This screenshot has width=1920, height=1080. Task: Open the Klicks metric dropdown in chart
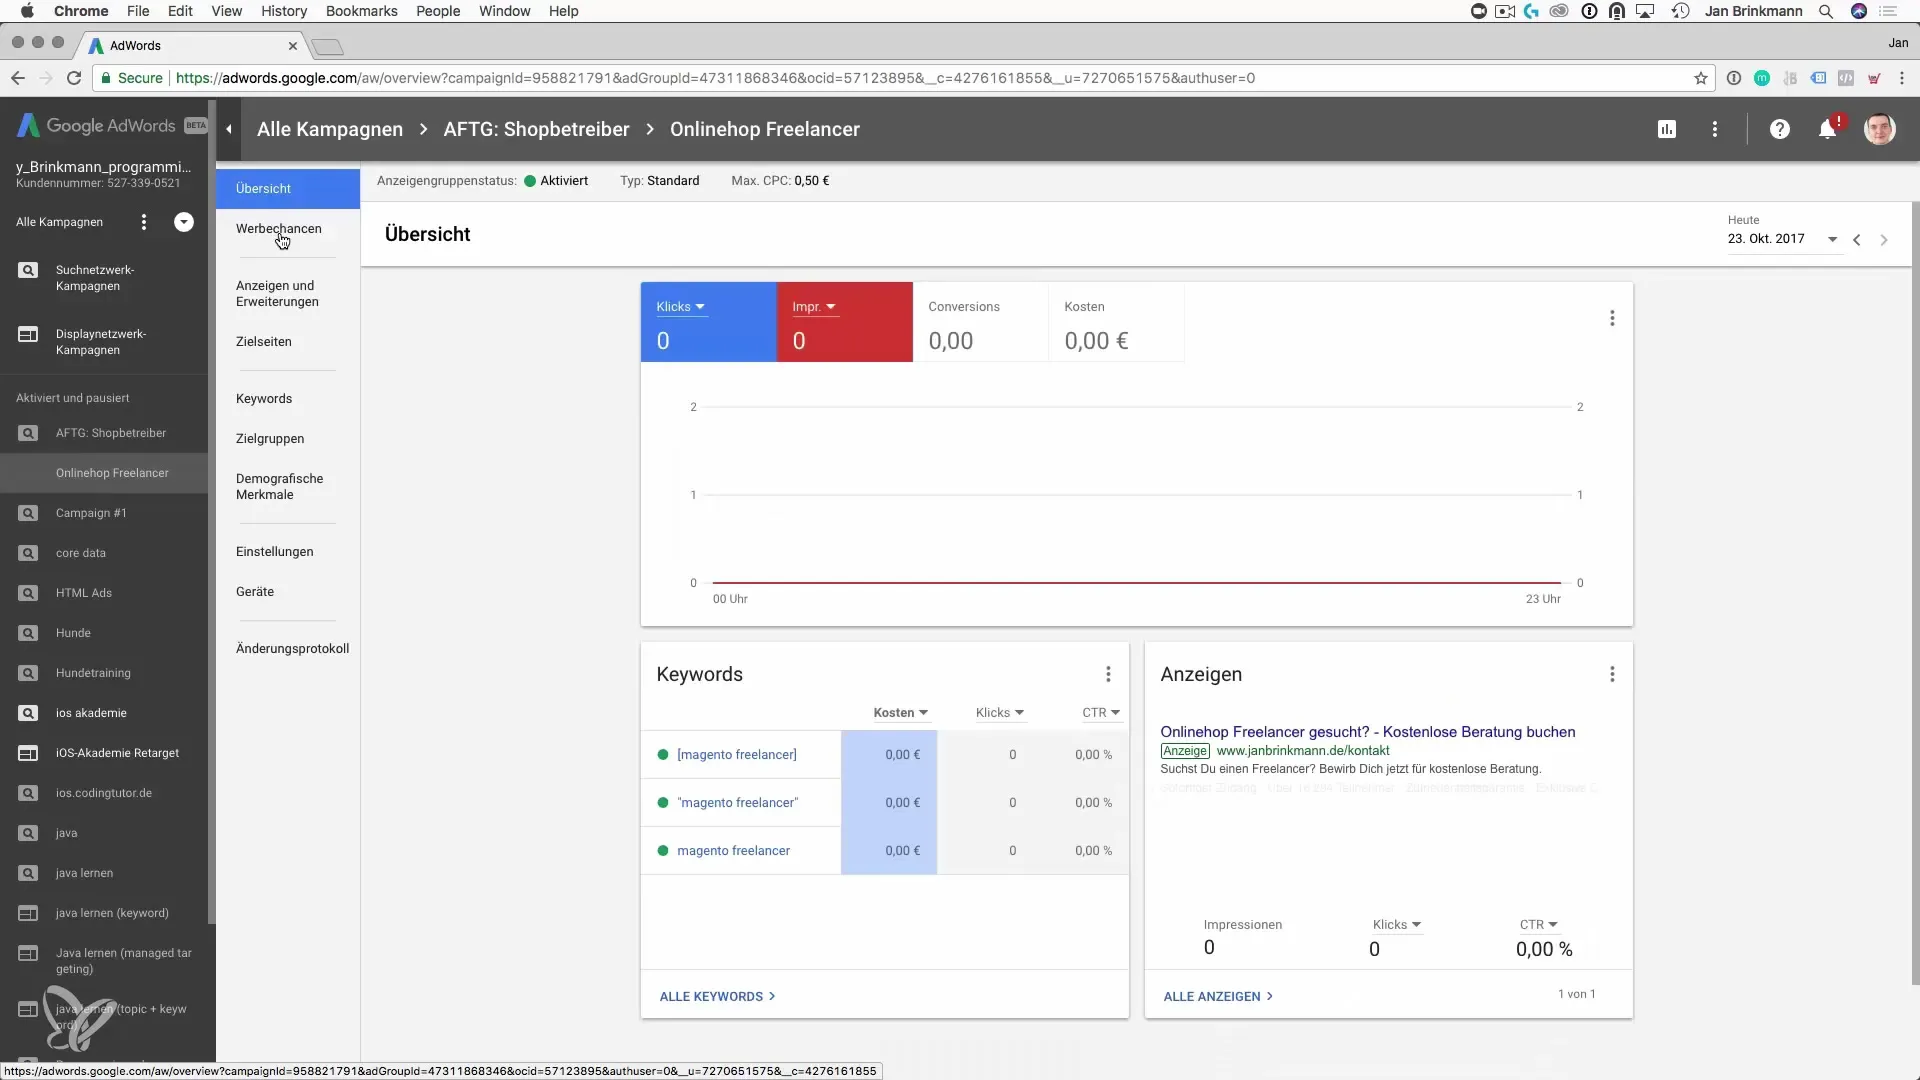(681, 307)
